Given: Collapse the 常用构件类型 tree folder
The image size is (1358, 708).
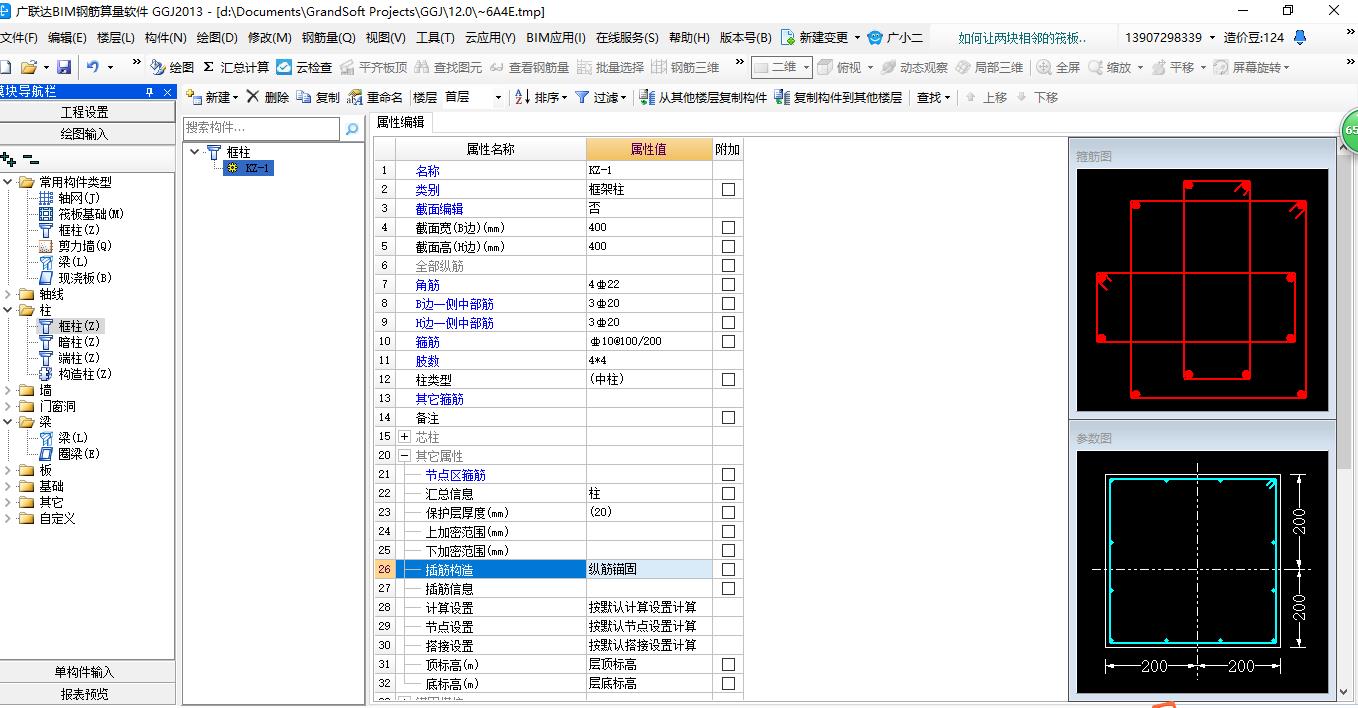Looking at the screenshot, I should pyautogui.click(x=9, y=182).
